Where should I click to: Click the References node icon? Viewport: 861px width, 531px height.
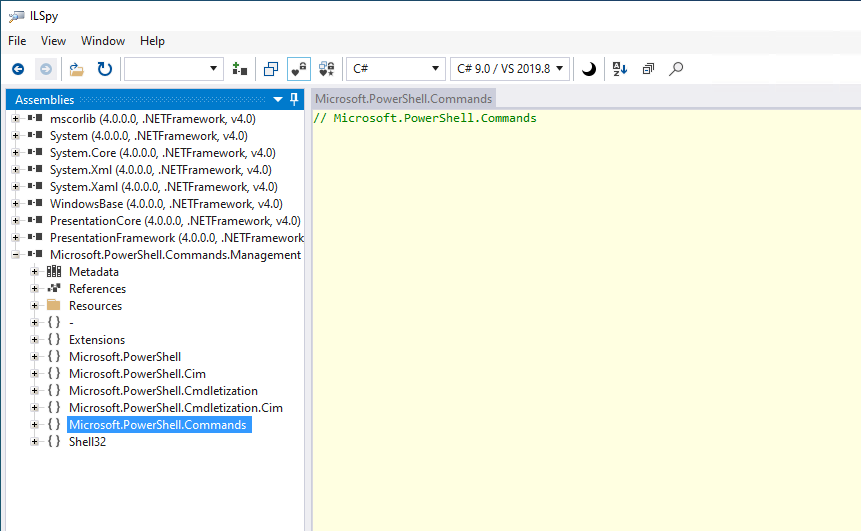point(54,288)
